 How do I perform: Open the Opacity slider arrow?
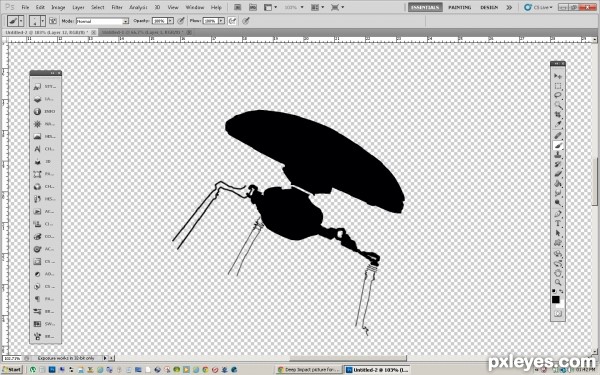[170, 21]
